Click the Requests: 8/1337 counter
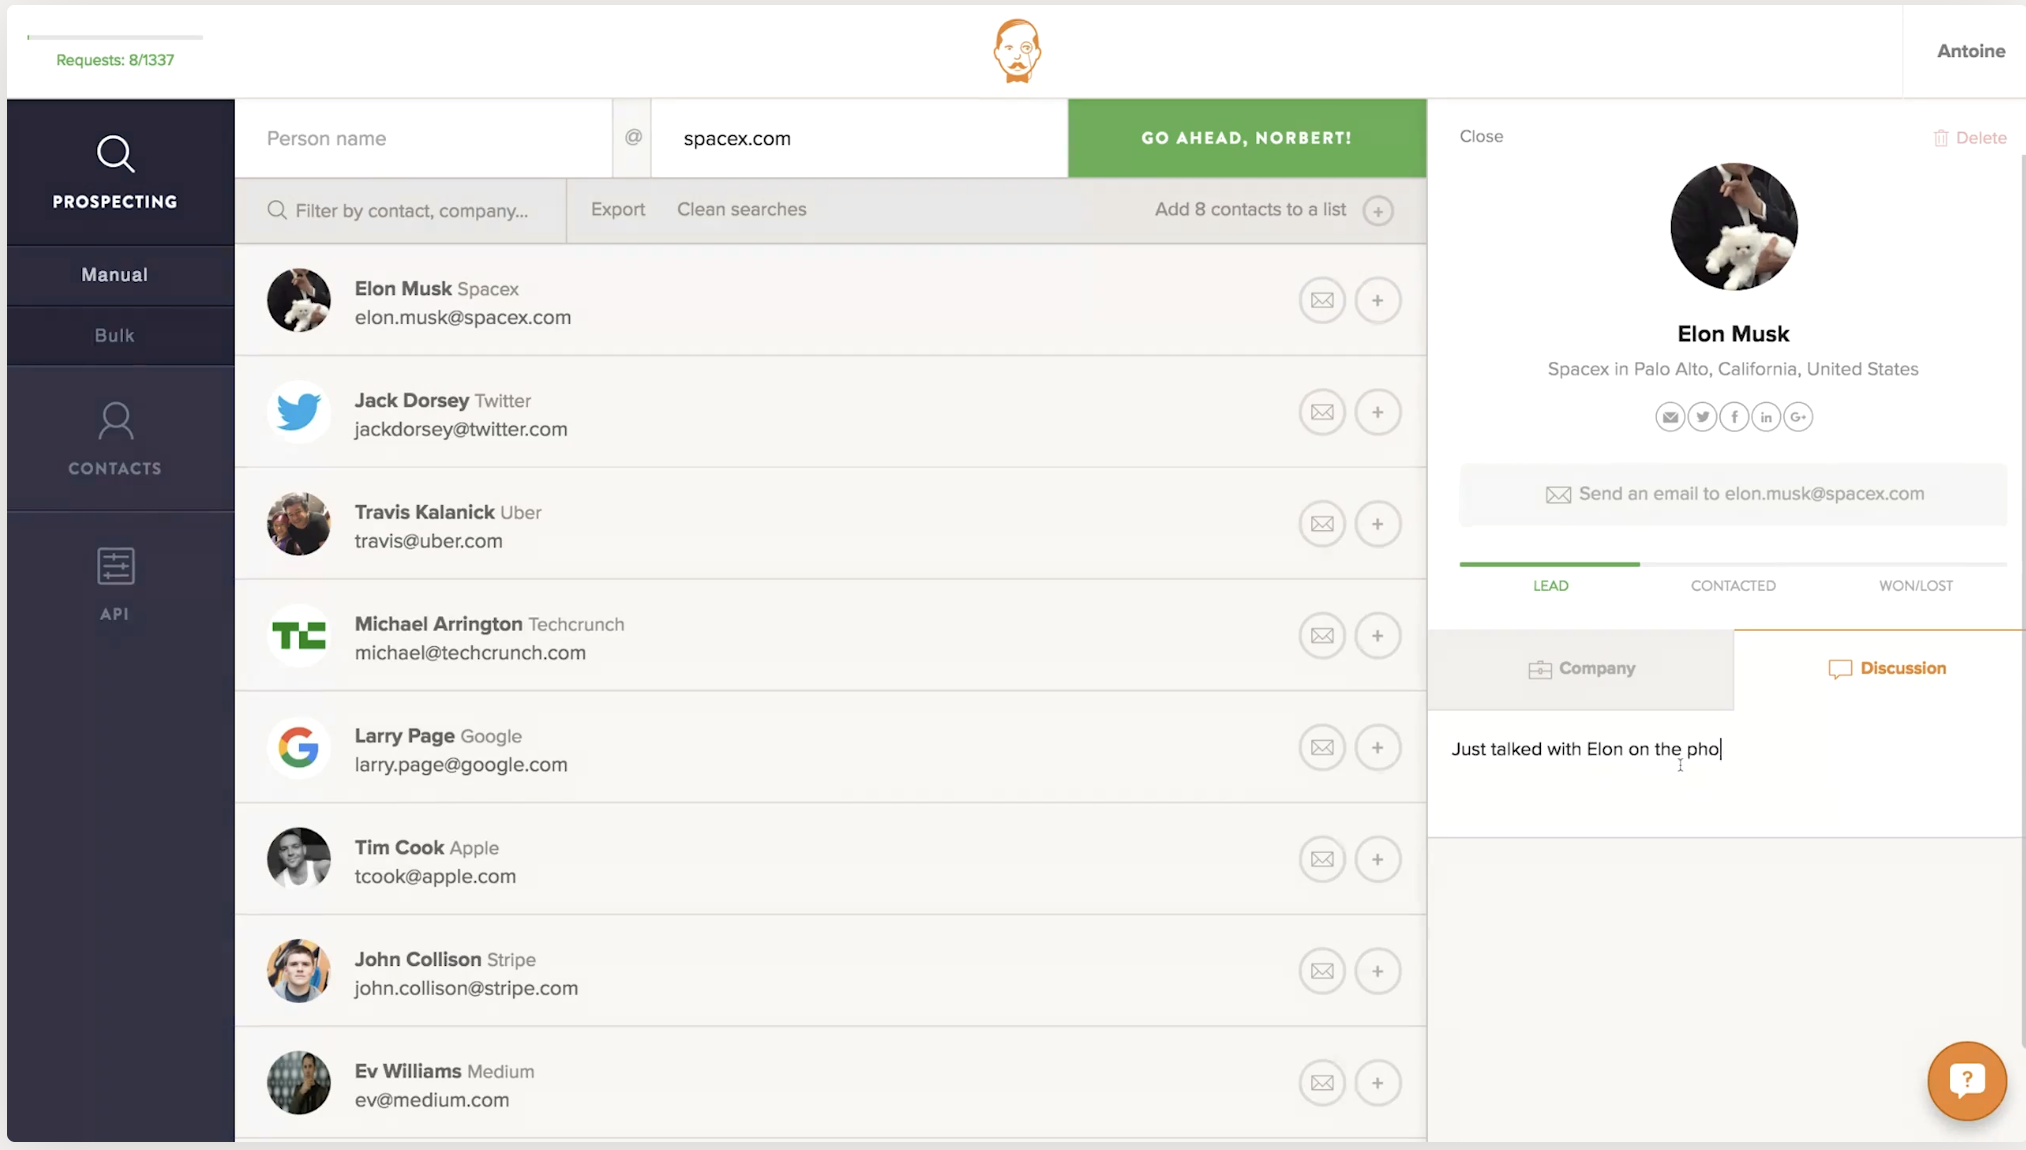Viewport: 2026px width, 1150px height. 115,60
